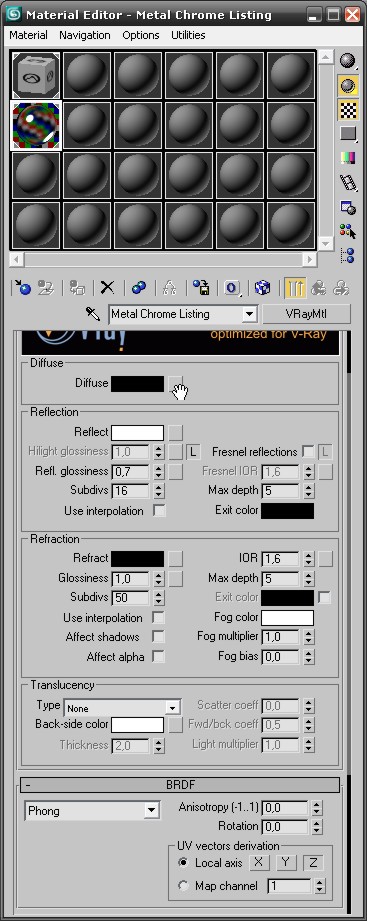The height and width of the screenshot is (921, 367).
Task: Enable Affect alpha checkbox
Action: (158, 656)
